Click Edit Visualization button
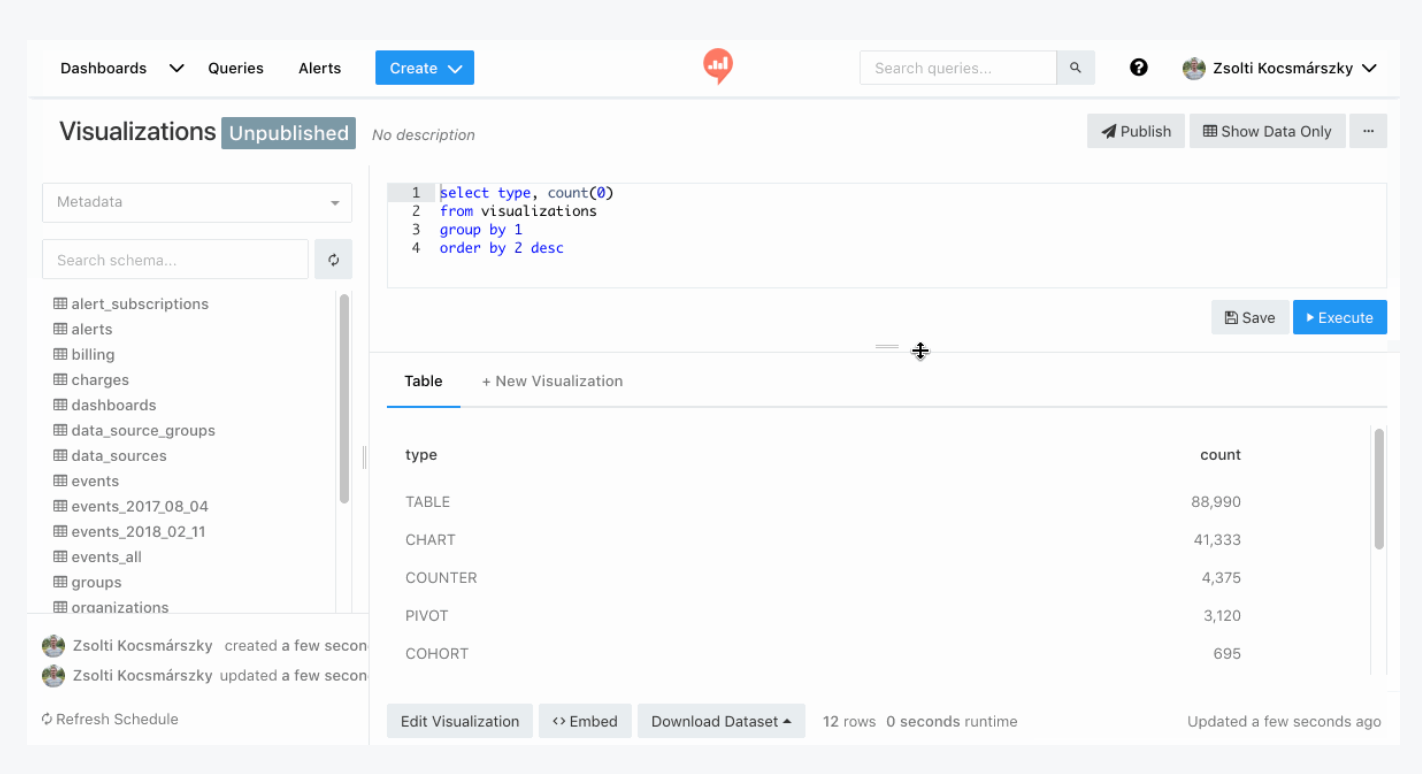 tap(460, 721)
